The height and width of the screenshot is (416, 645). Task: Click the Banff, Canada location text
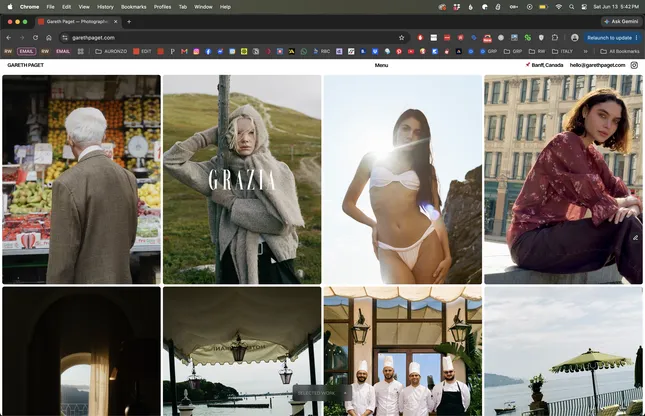point(547,65)
